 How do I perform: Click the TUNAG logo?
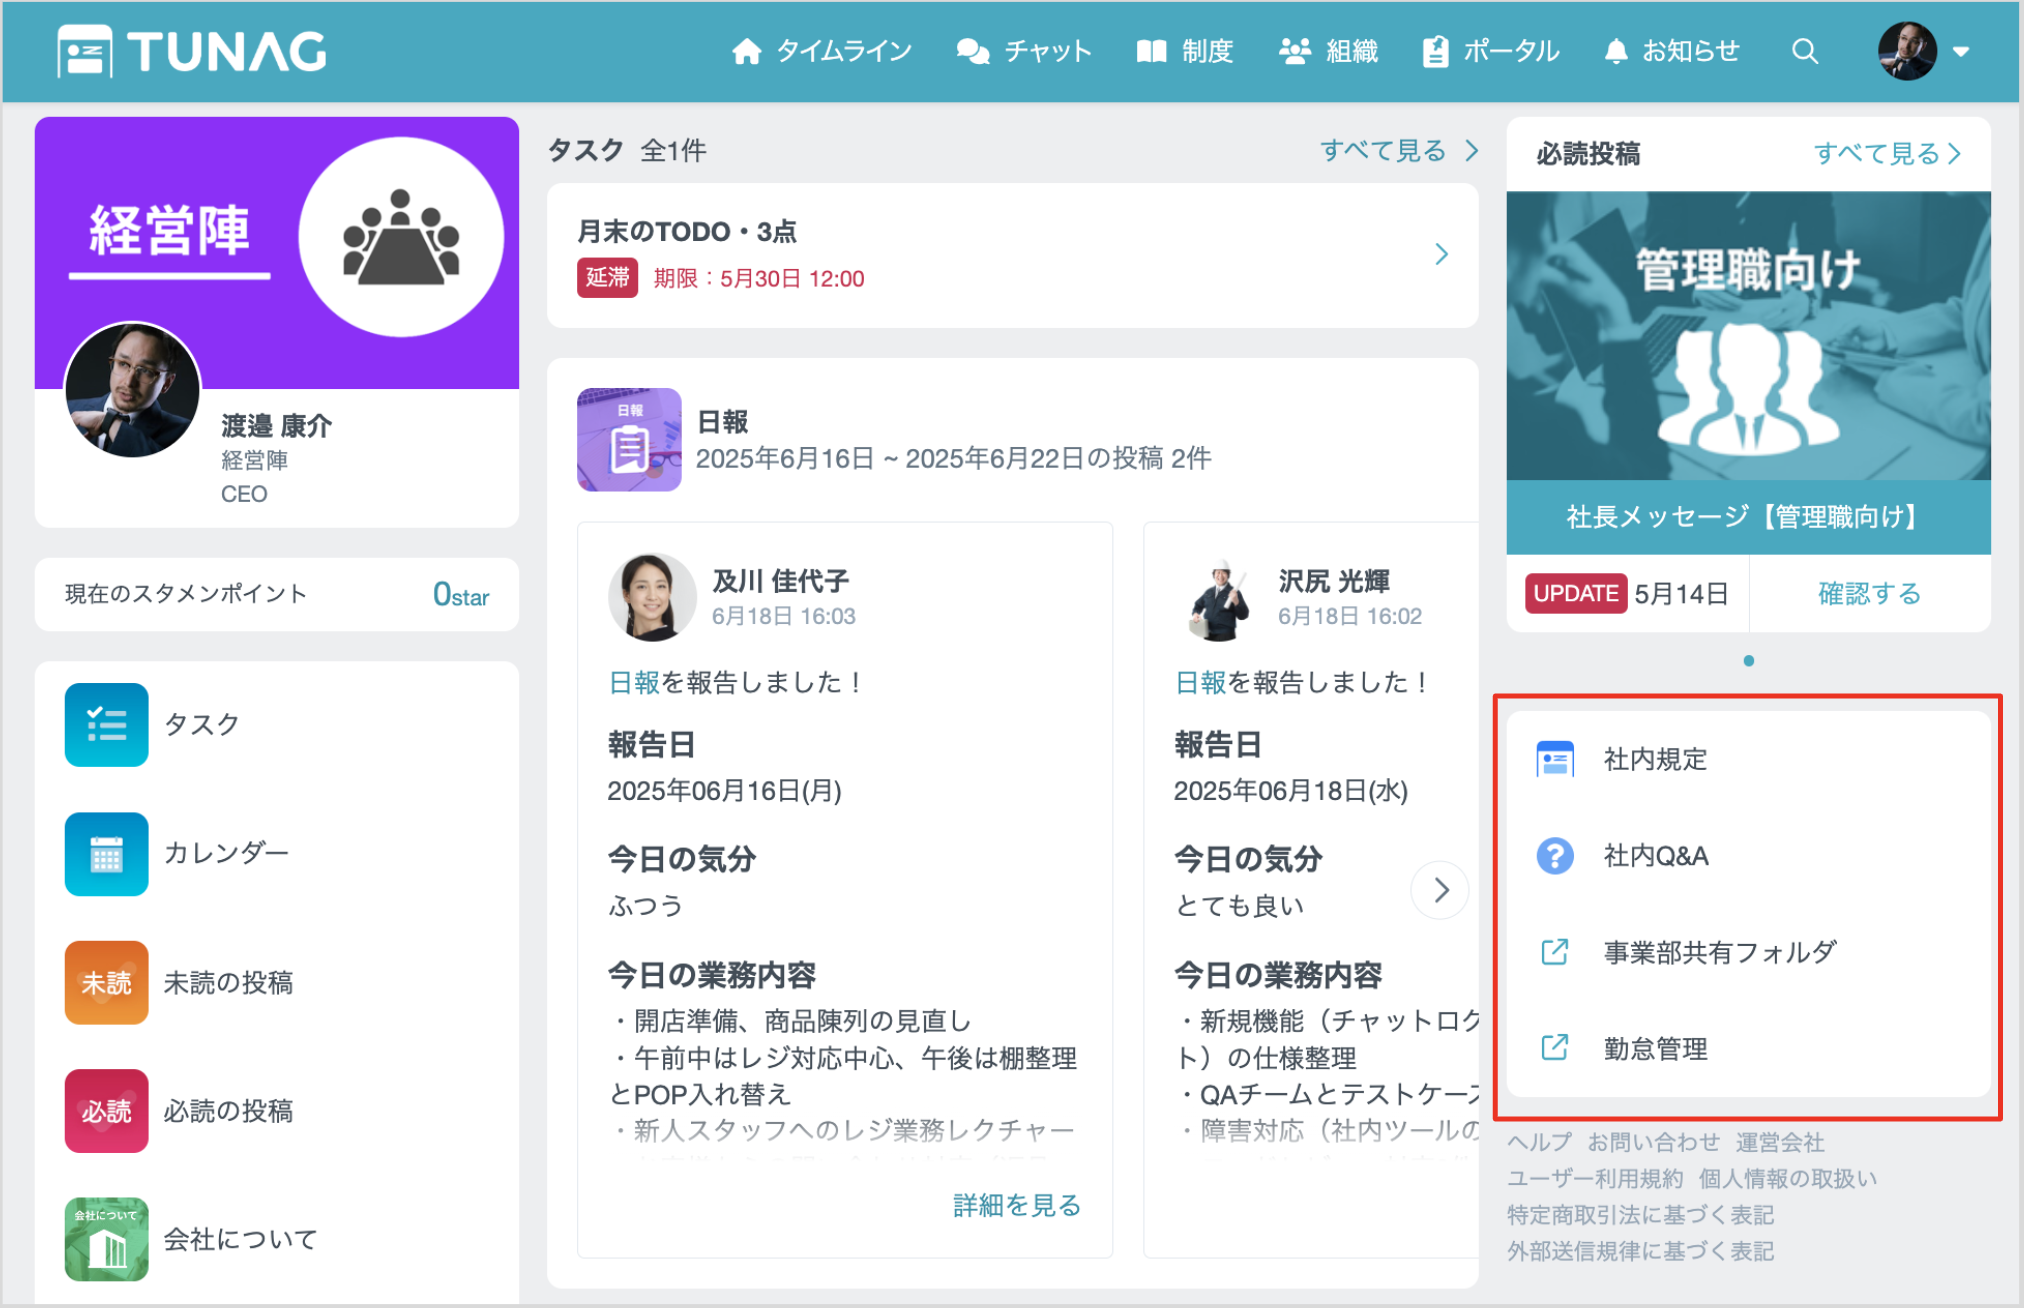pyautogui.click(x=192, y=51)
